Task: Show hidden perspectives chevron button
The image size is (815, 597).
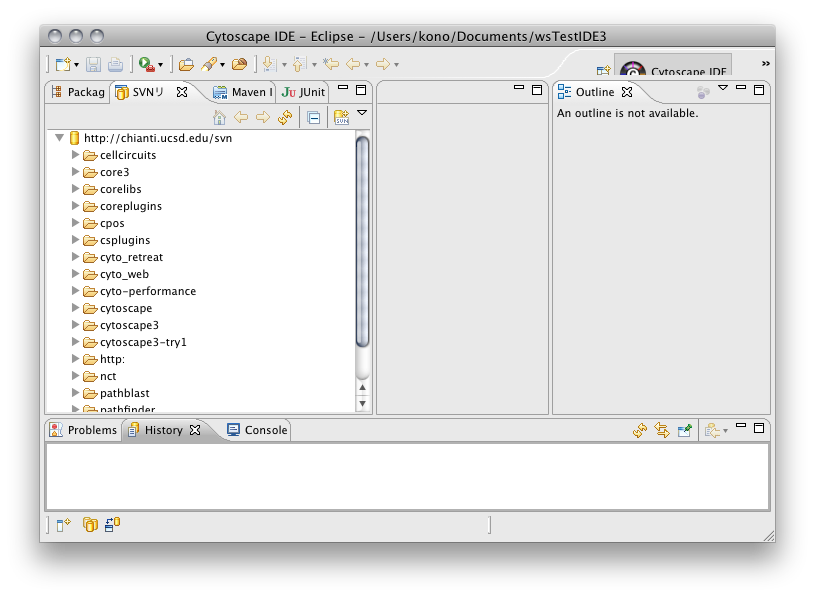Action: (766, 63)
